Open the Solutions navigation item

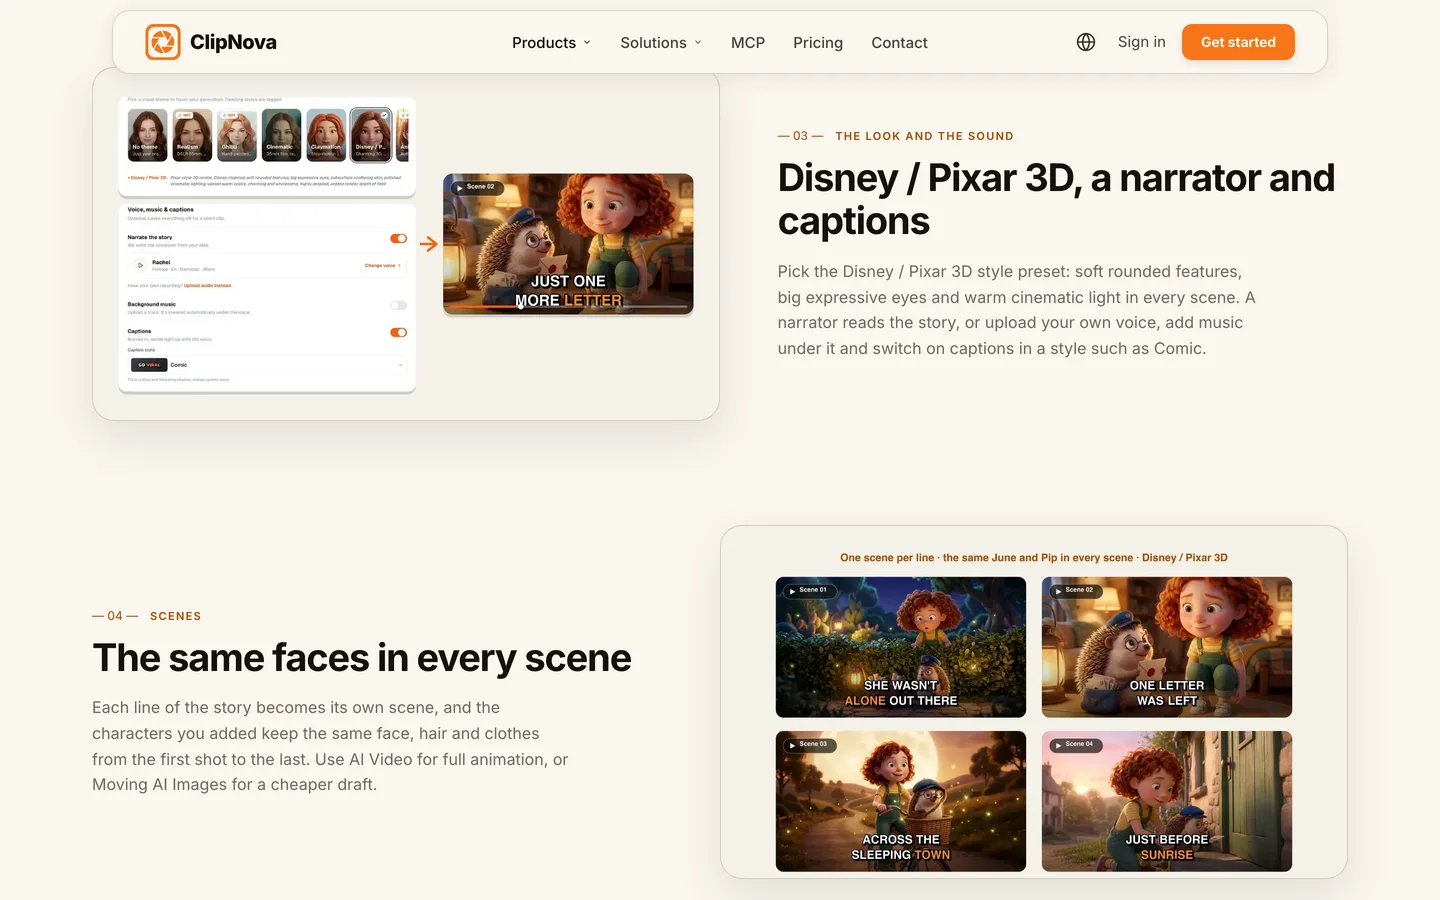(661, 42)
